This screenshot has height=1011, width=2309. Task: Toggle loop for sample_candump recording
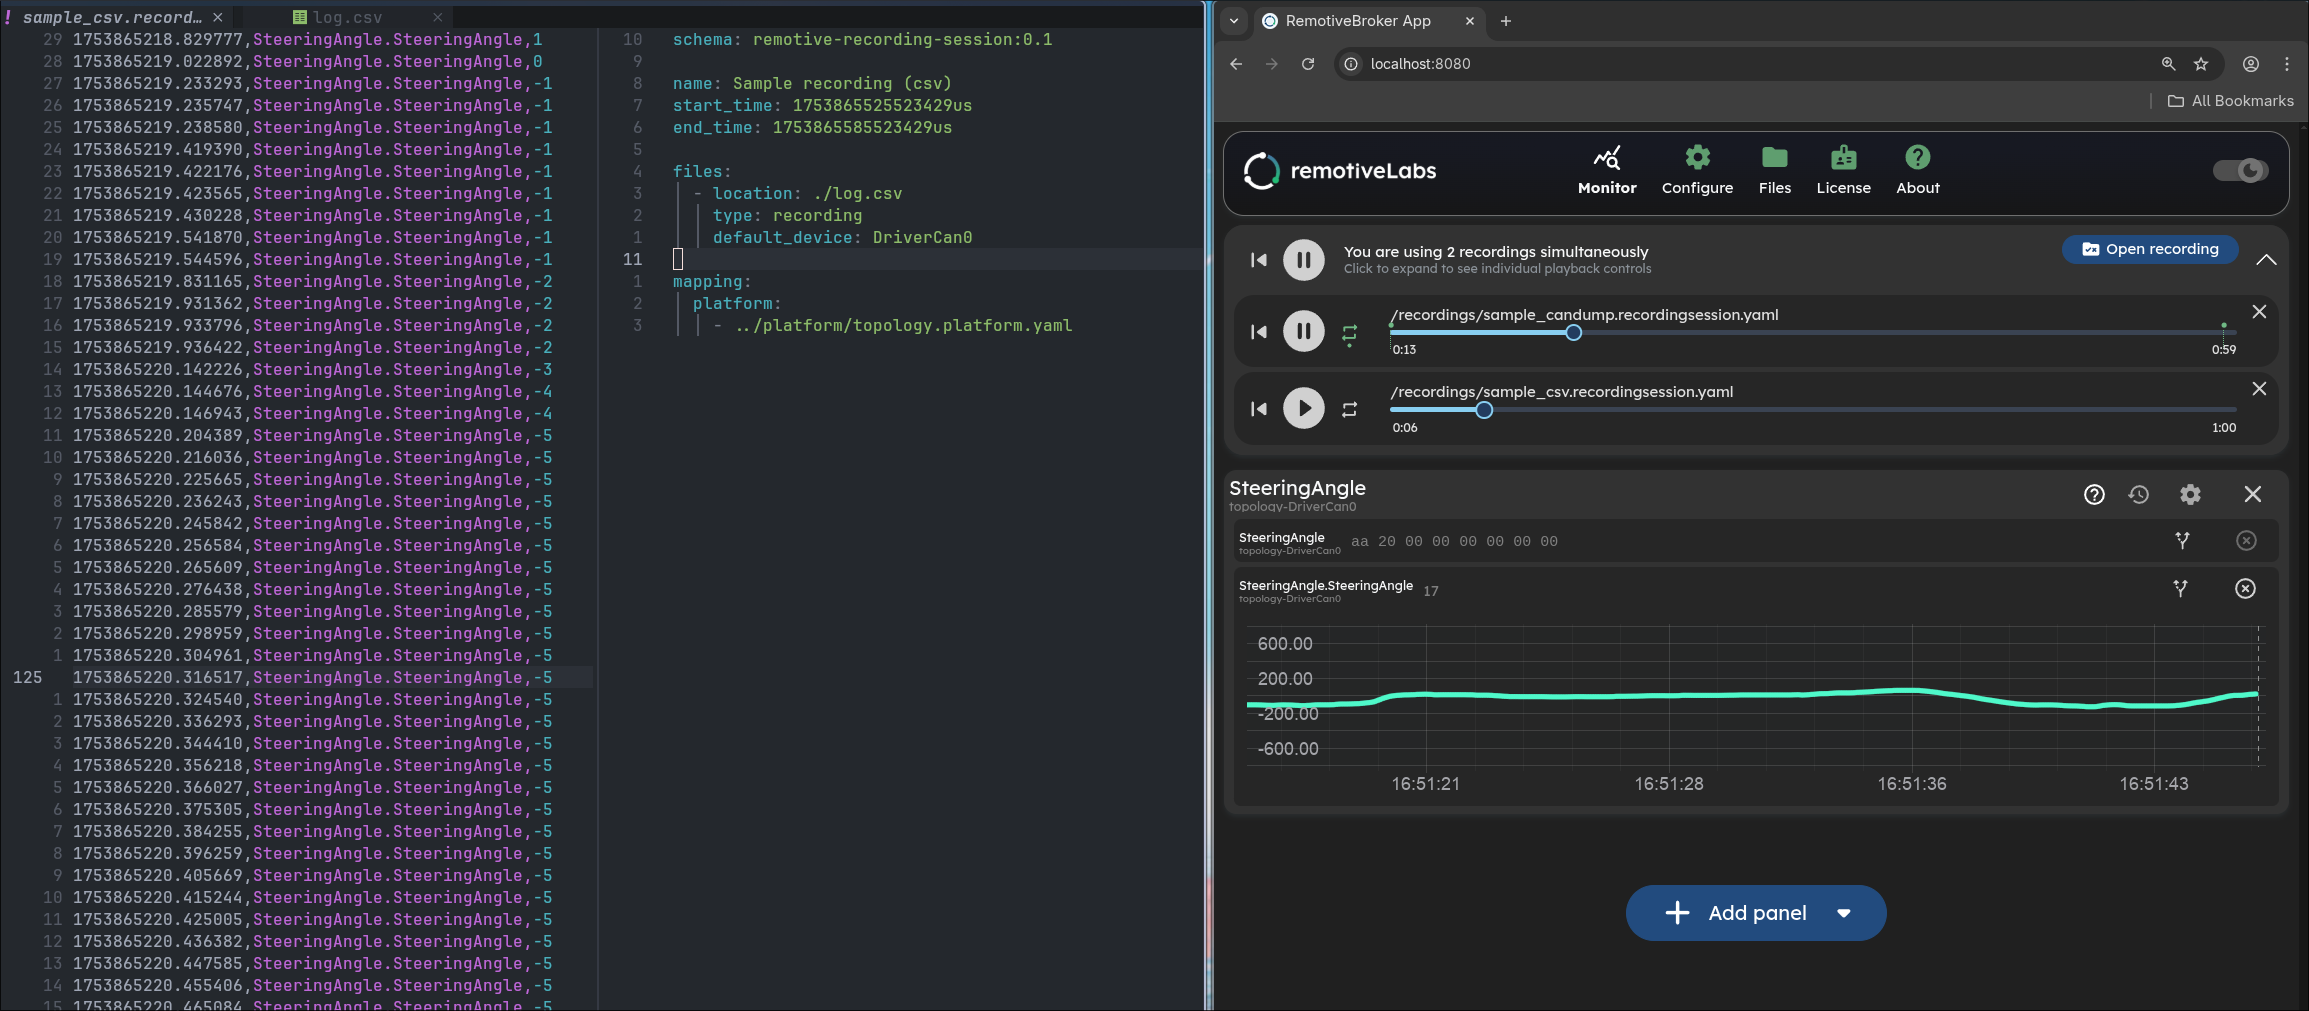pos(1349,332)
